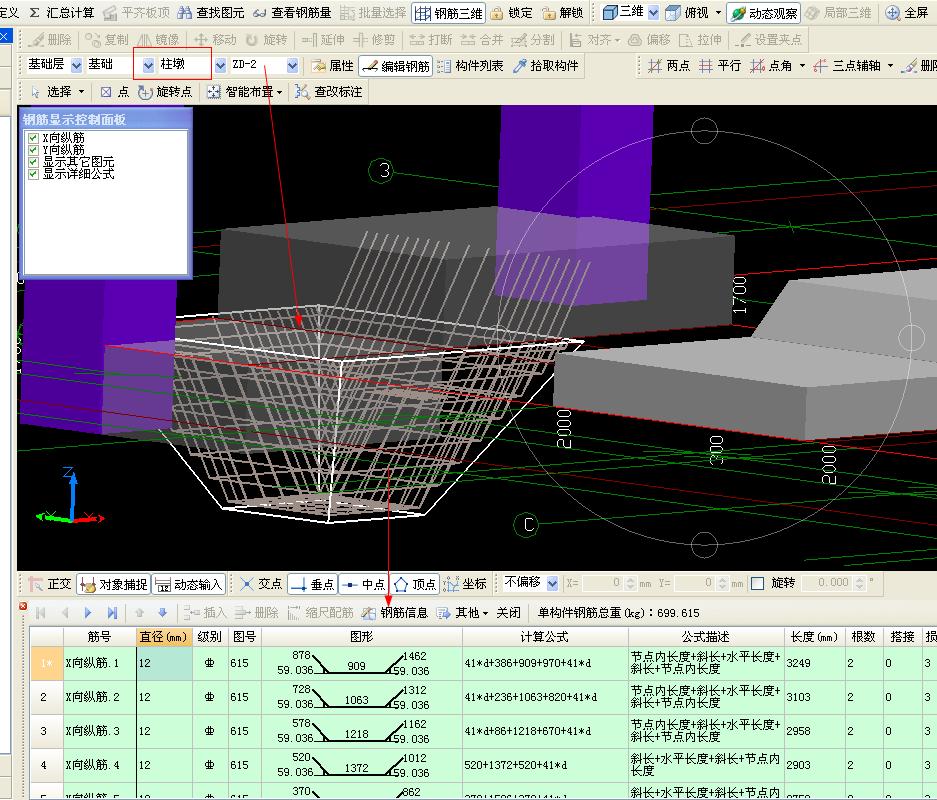Click the 公式描述 column header
This screenshot has width=937, height=800.
705,637
